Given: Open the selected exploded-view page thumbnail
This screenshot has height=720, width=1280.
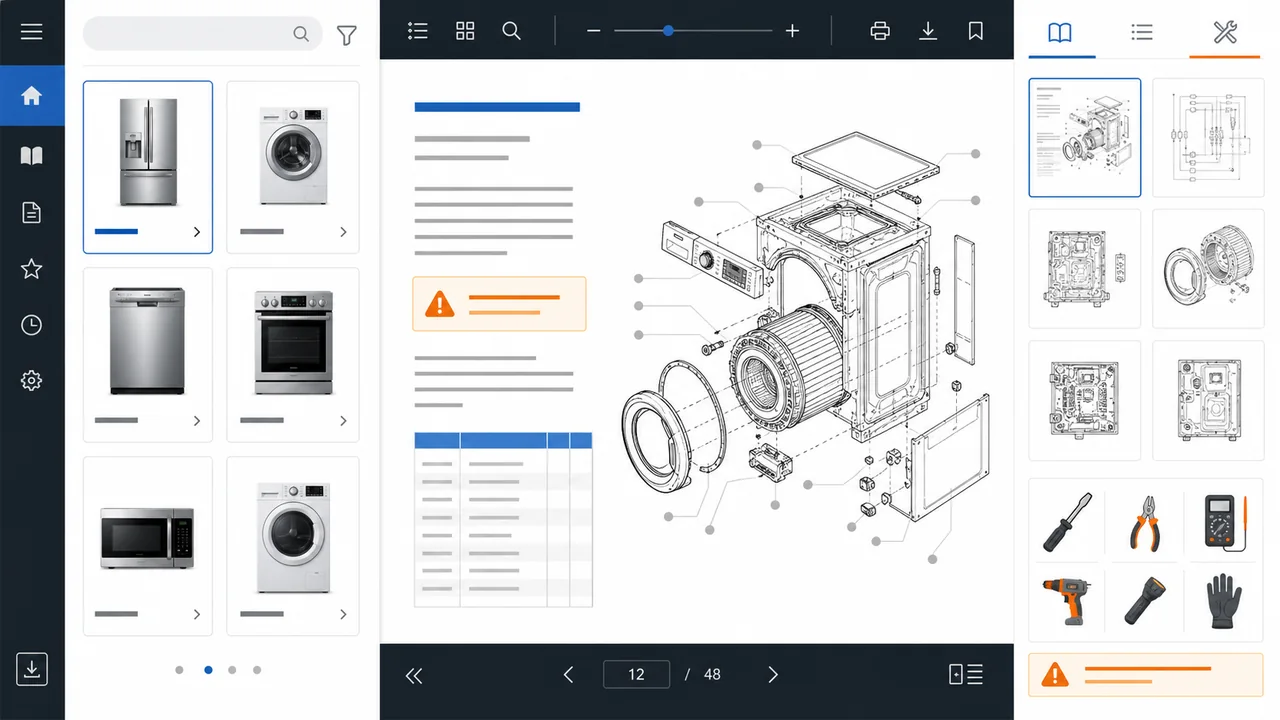Looking at the screenshot, I should (x=1085, y=138).
